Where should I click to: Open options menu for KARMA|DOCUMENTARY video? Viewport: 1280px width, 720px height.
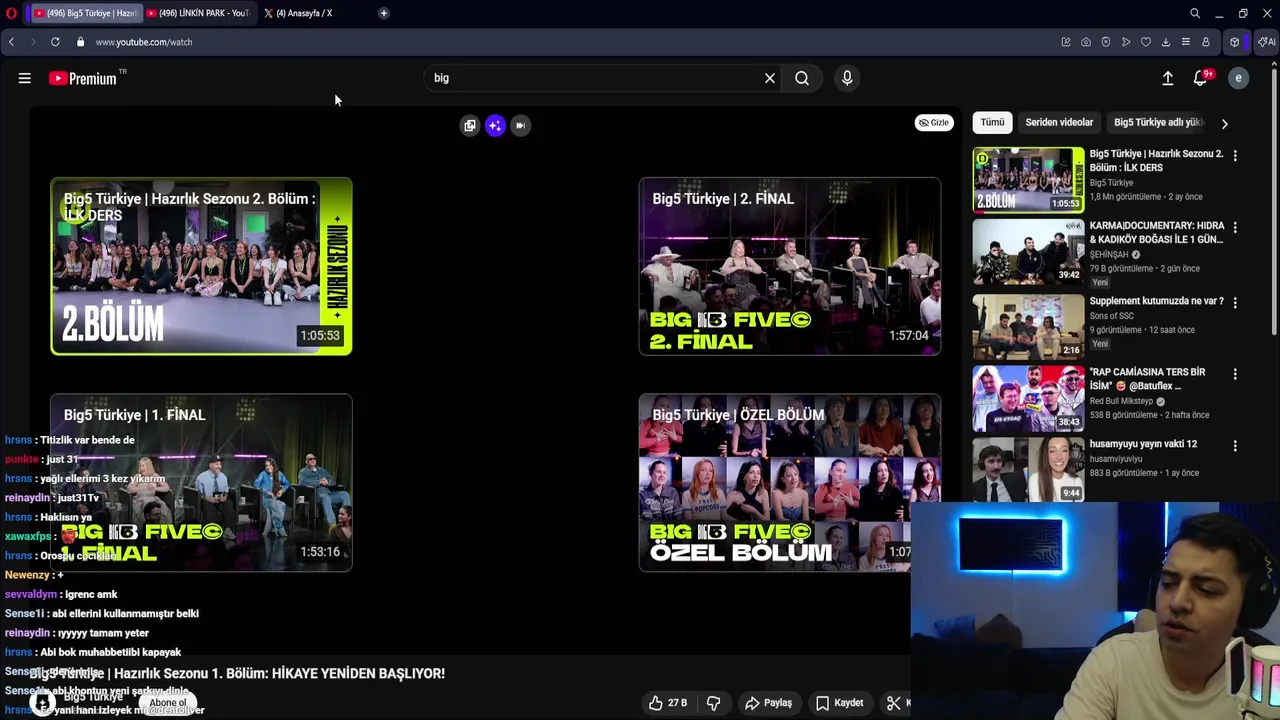1235,228
